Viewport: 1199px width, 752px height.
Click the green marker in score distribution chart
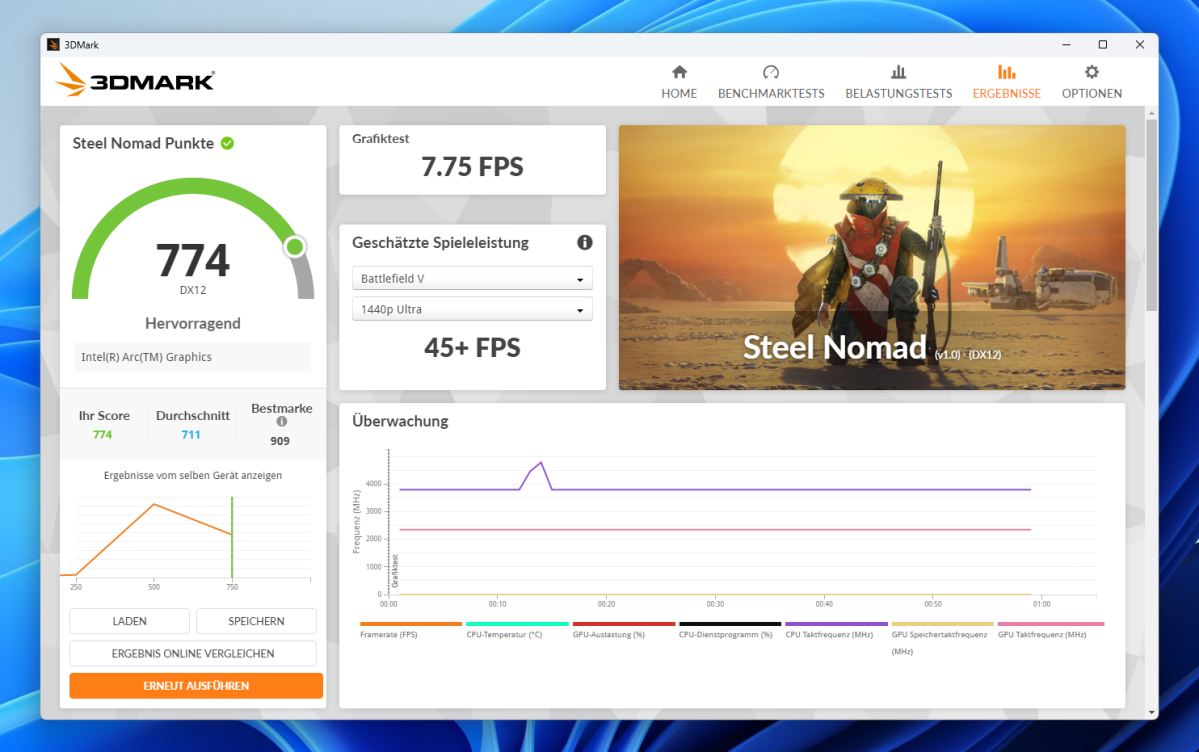[232, 538]
